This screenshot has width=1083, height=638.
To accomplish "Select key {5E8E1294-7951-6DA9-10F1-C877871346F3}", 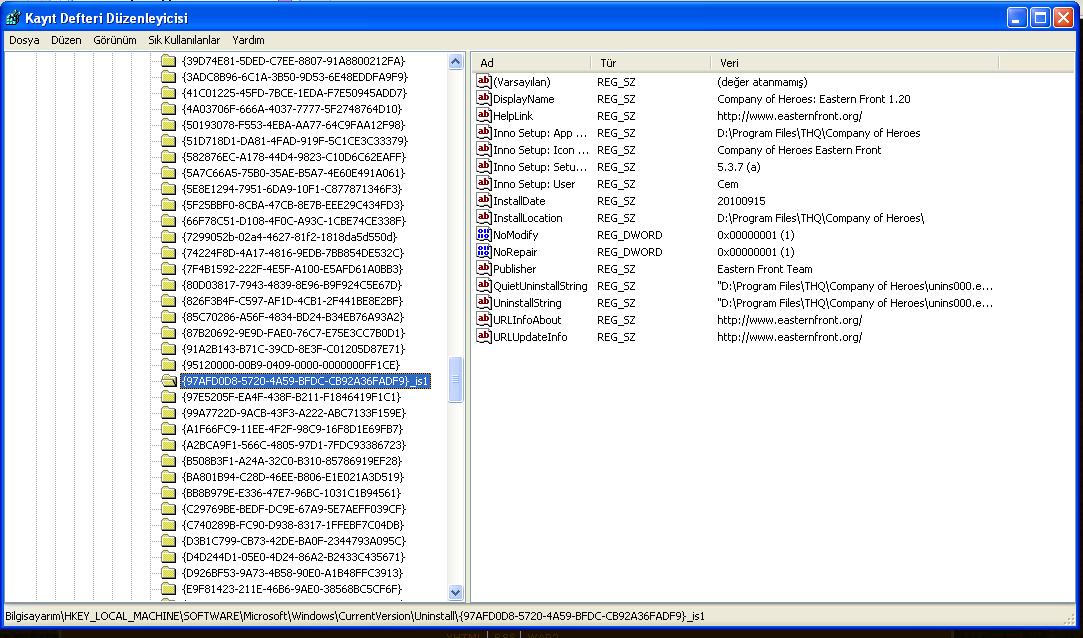I will [x=291, y=188].
